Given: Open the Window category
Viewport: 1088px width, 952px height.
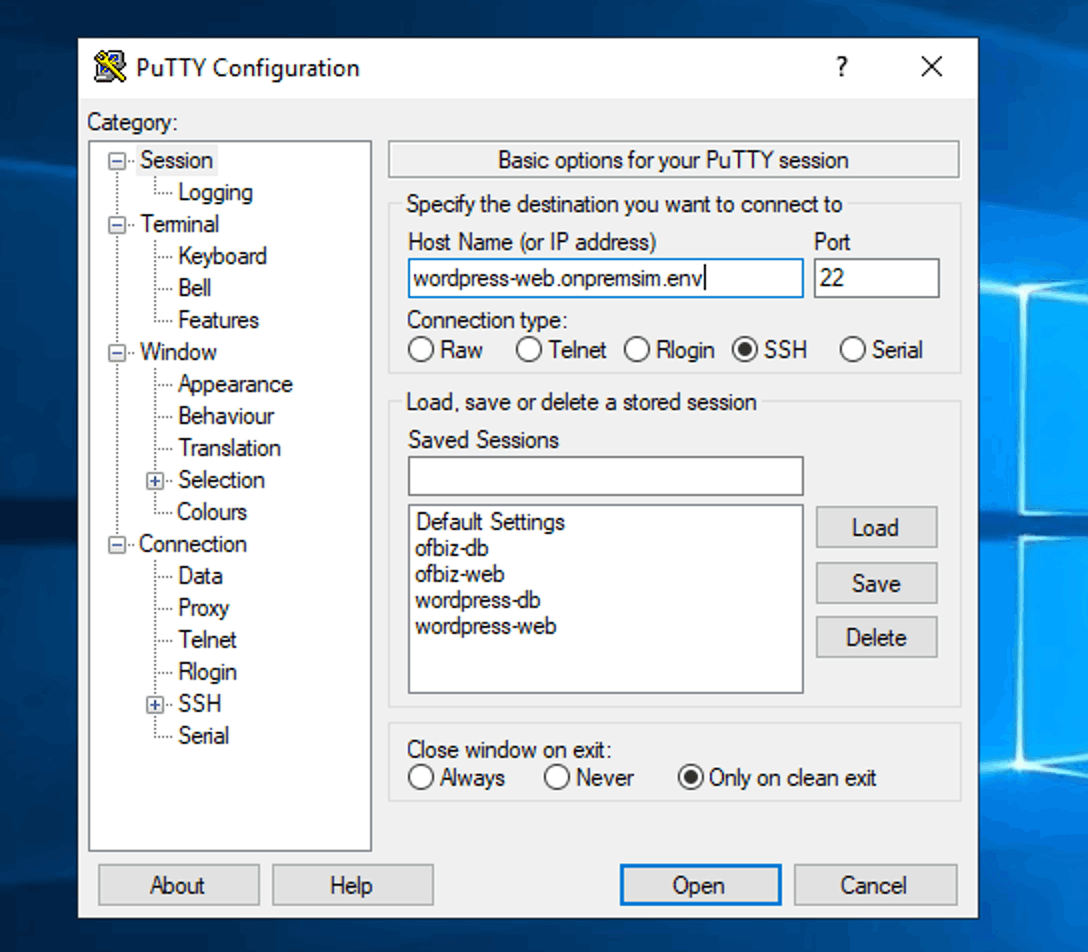Looking at the screenshot, I should (x=178, y=352).
